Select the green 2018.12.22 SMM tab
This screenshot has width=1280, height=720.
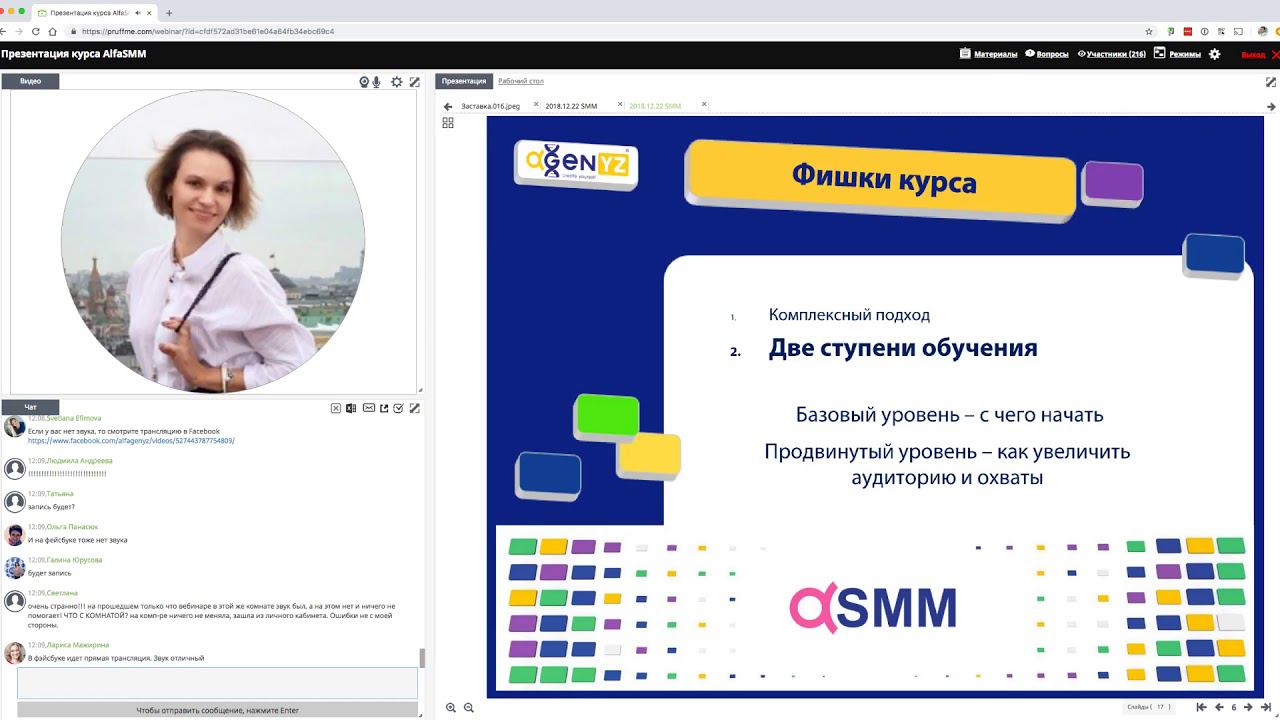pos(655,105)
